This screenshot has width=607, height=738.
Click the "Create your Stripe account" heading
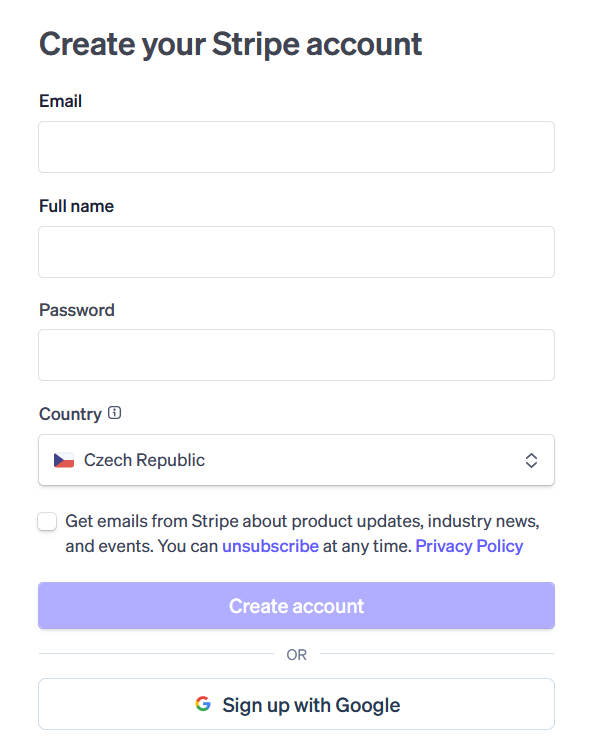(x=230, y=44)
